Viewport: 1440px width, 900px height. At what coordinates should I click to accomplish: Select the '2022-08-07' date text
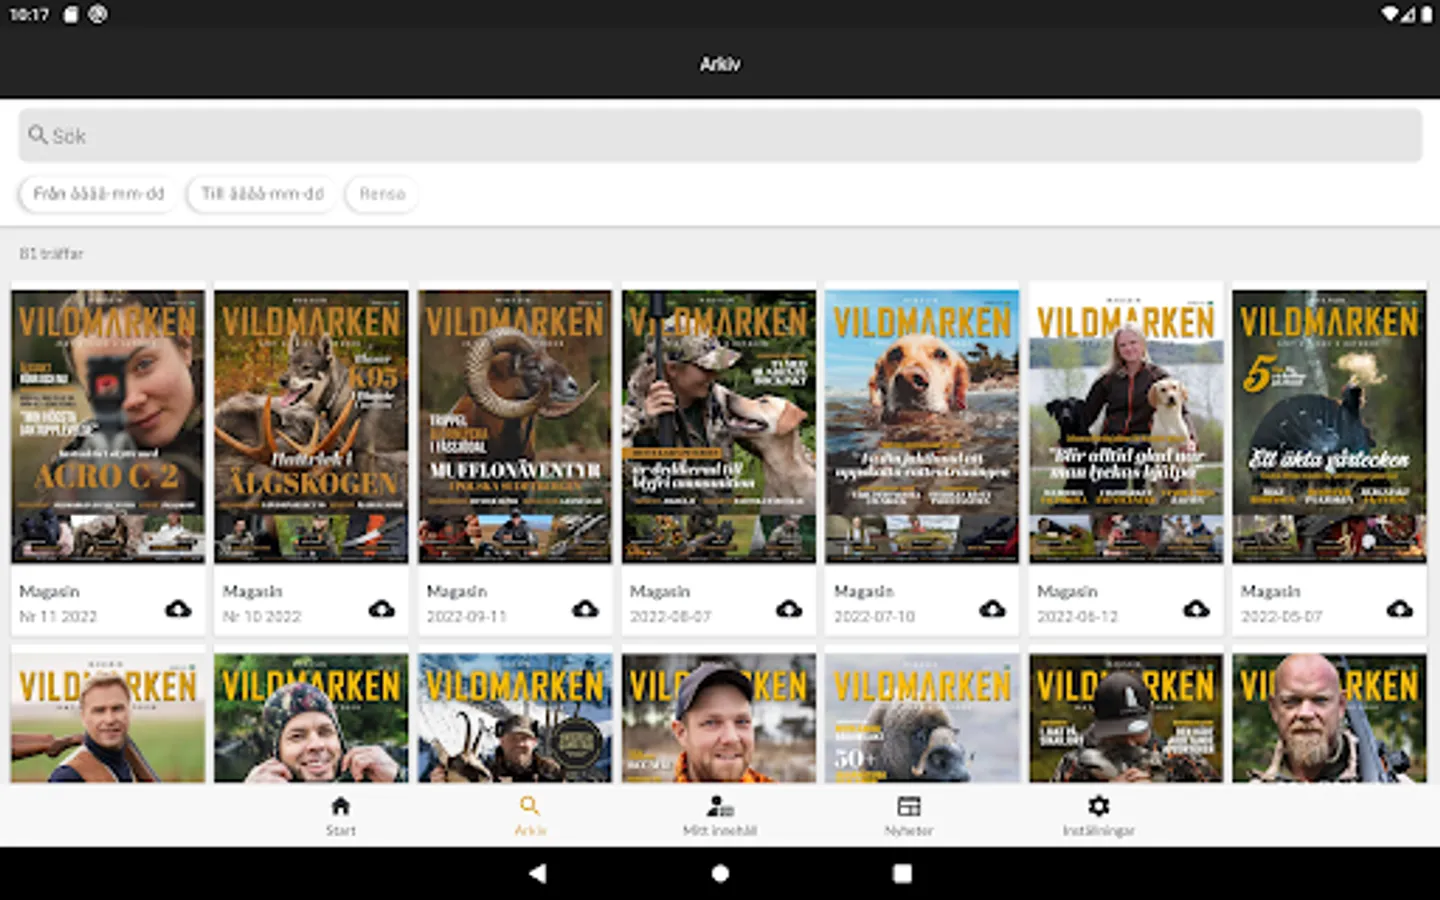(670, 617)
